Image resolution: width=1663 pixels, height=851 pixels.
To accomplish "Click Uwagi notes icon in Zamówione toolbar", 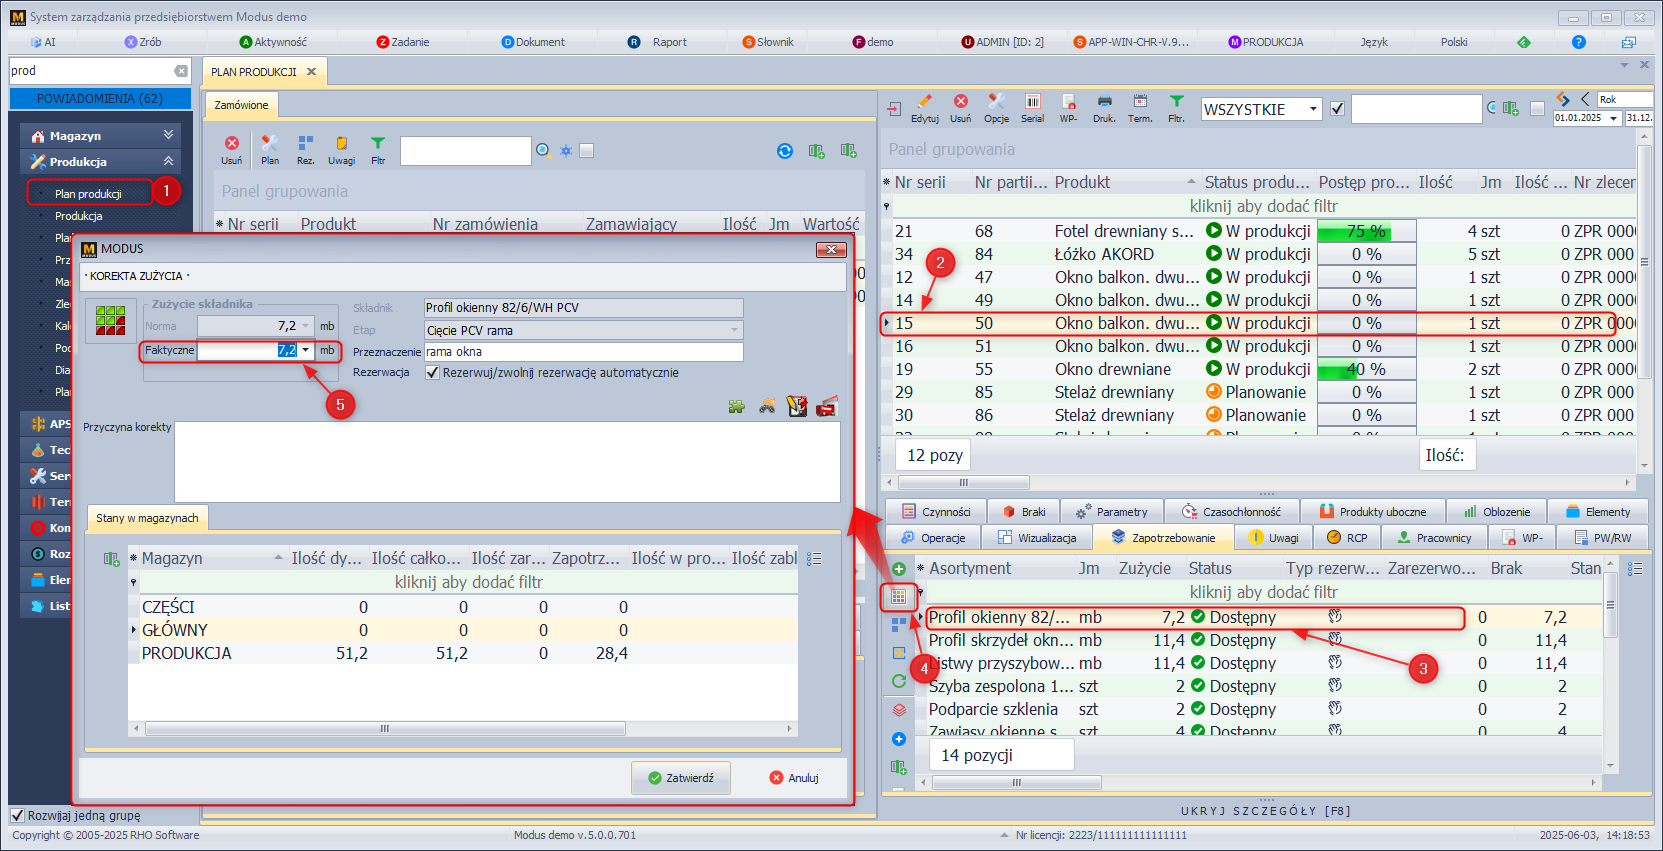I will coord(341,144).
